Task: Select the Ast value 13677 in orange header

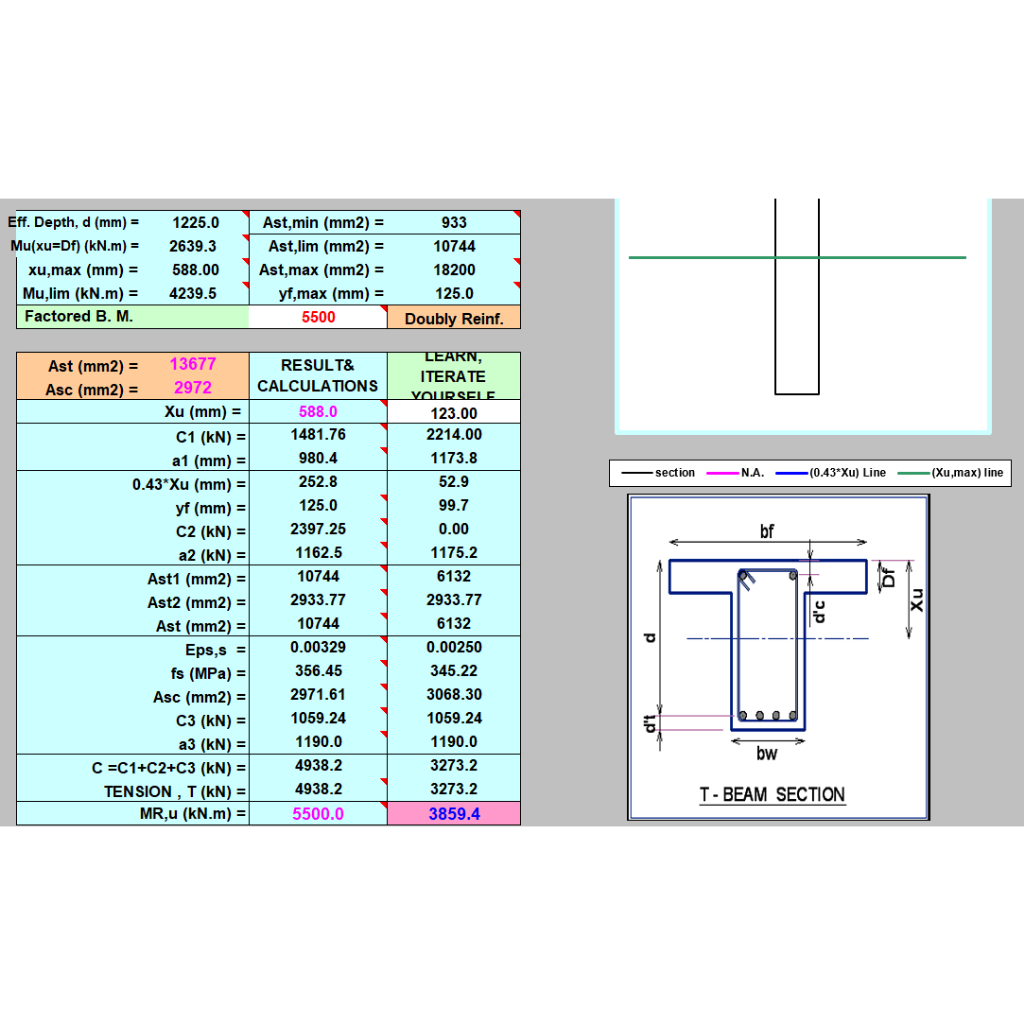Action: [192, 365]
